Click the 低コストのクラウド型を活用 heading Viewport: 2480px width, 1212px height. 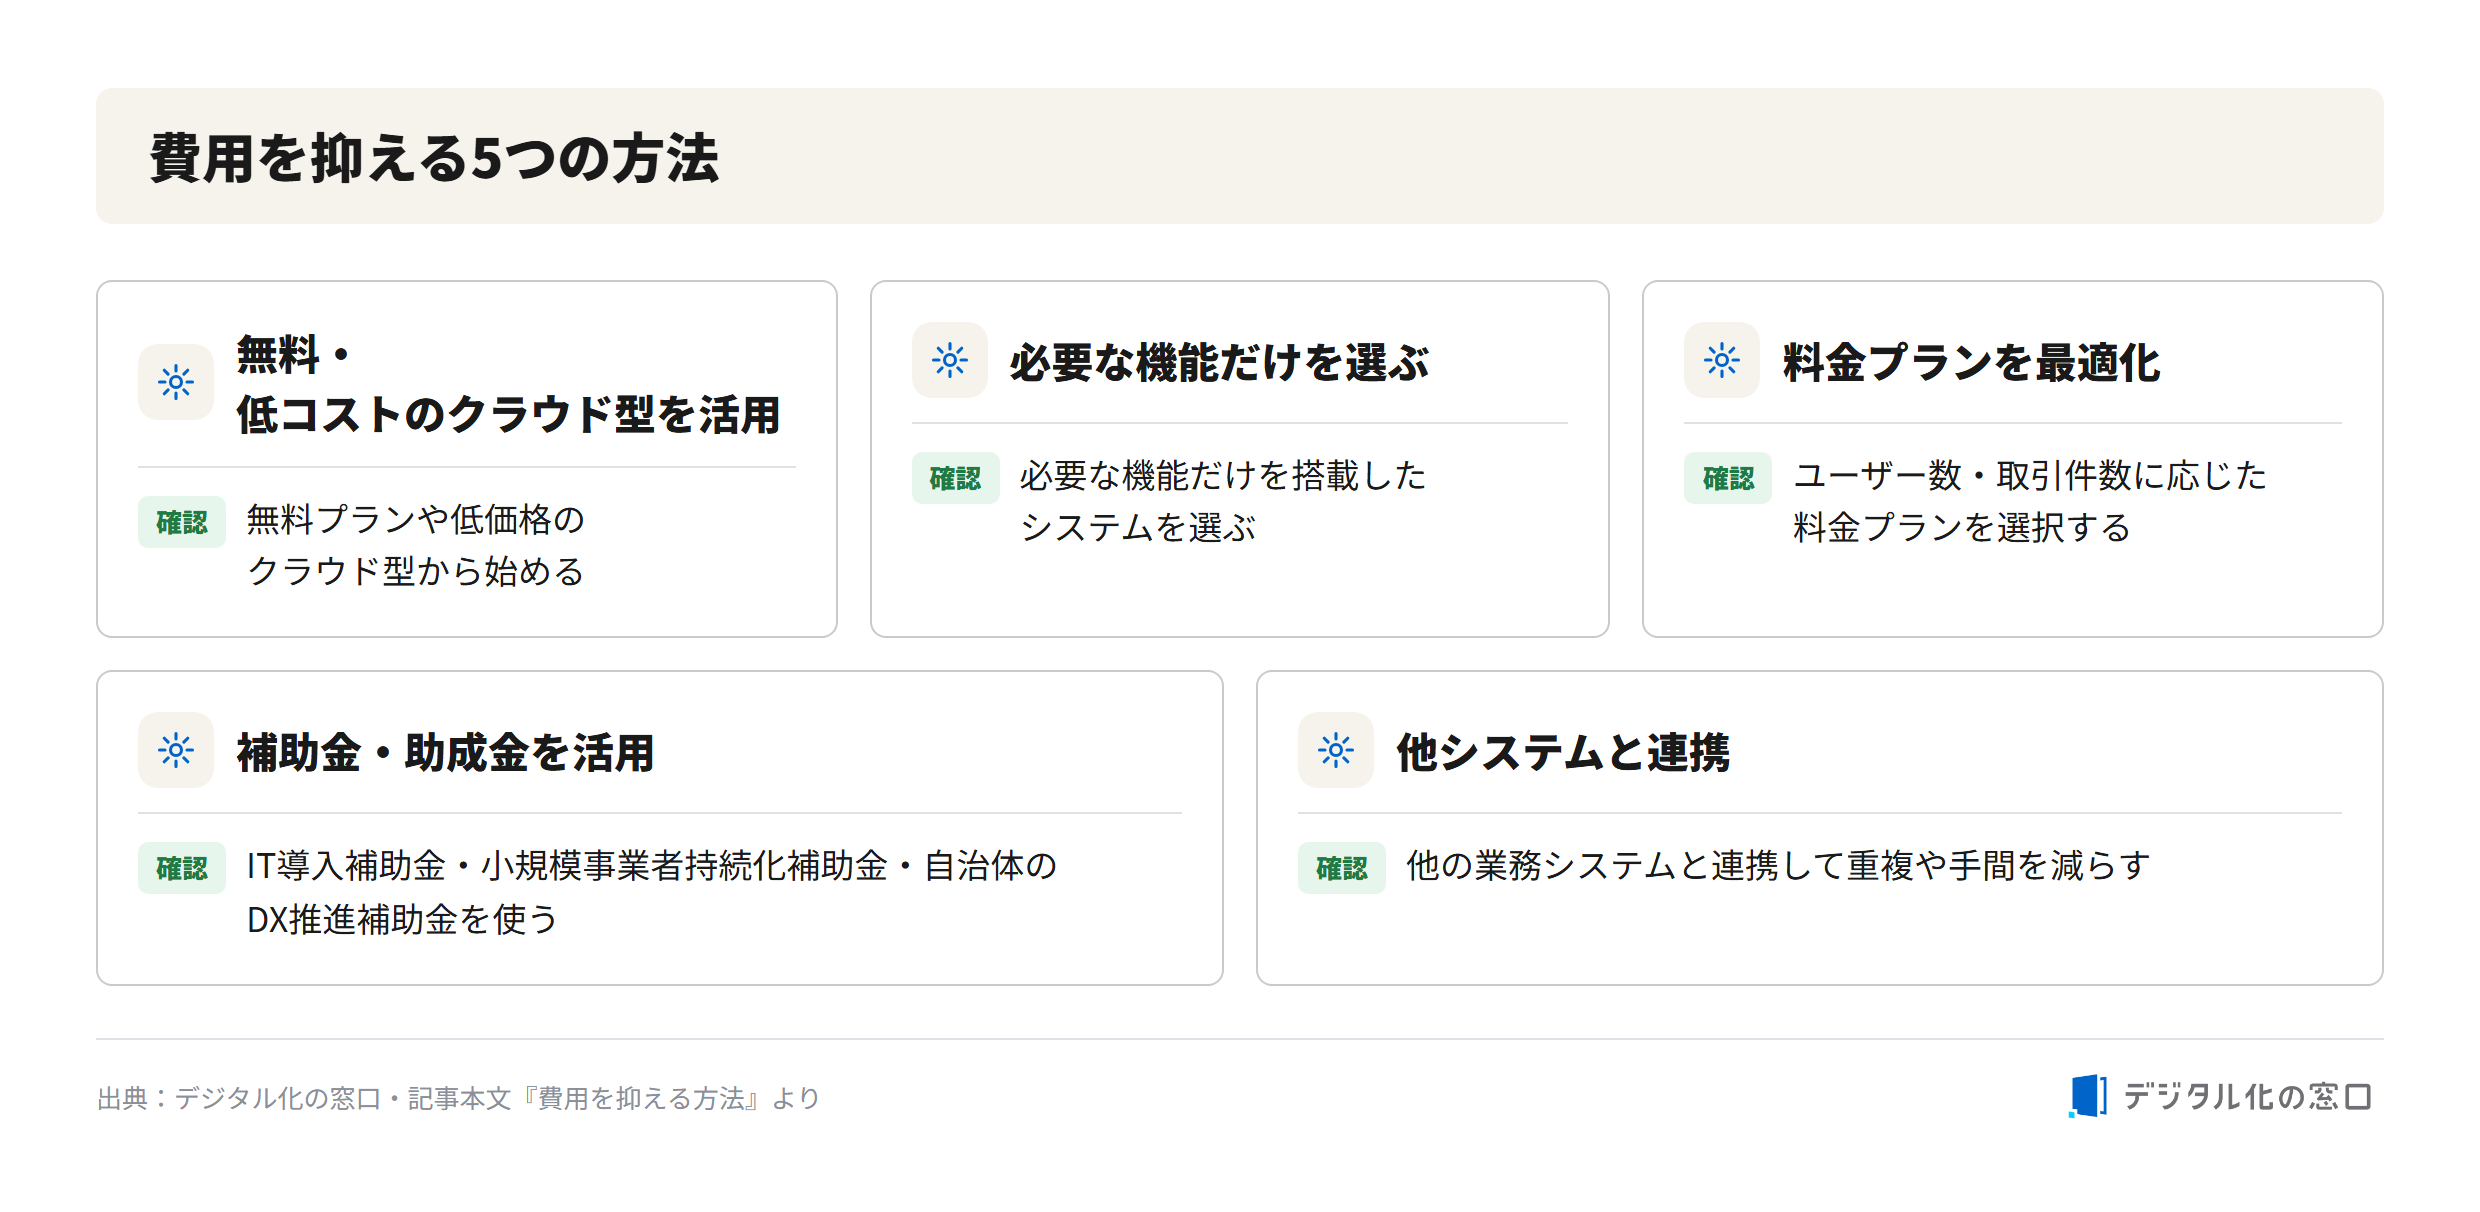click(508, 414)
